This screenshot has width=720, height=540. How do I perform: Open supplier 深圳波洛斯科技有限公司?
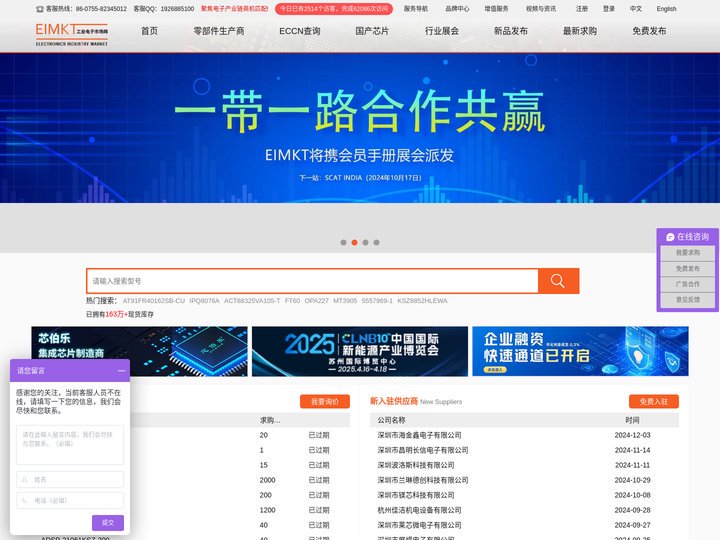(x=416, y=465)
